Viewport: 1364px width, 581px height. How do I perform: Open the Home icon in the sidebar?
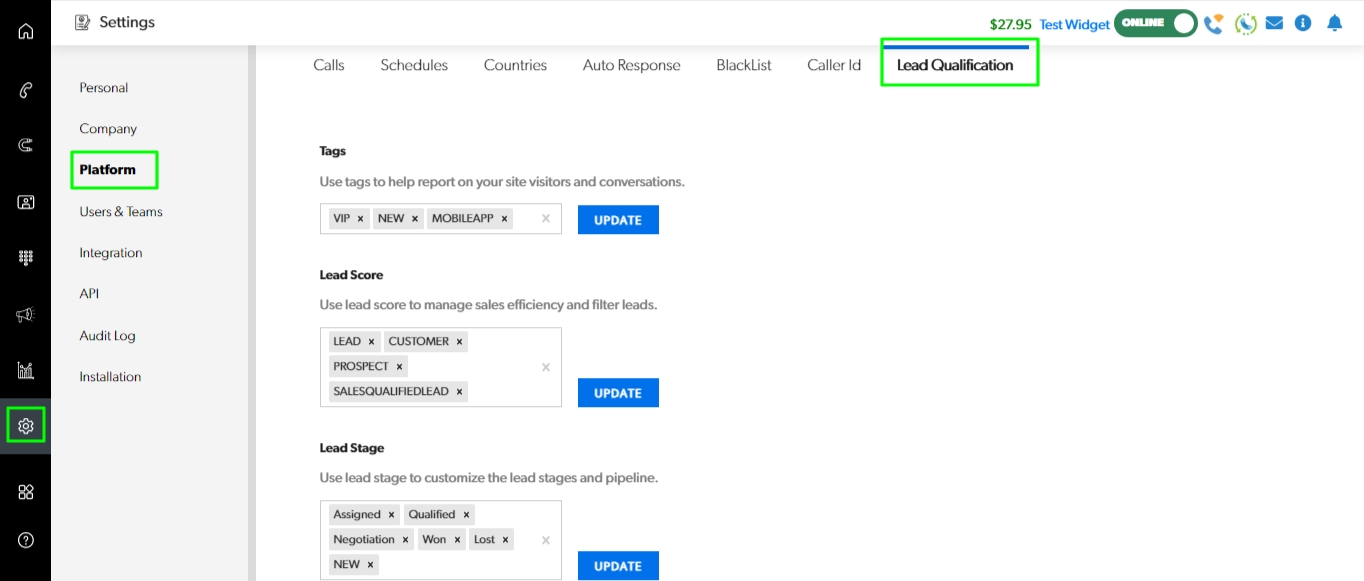pyautogui.click(x=26, y=31)
